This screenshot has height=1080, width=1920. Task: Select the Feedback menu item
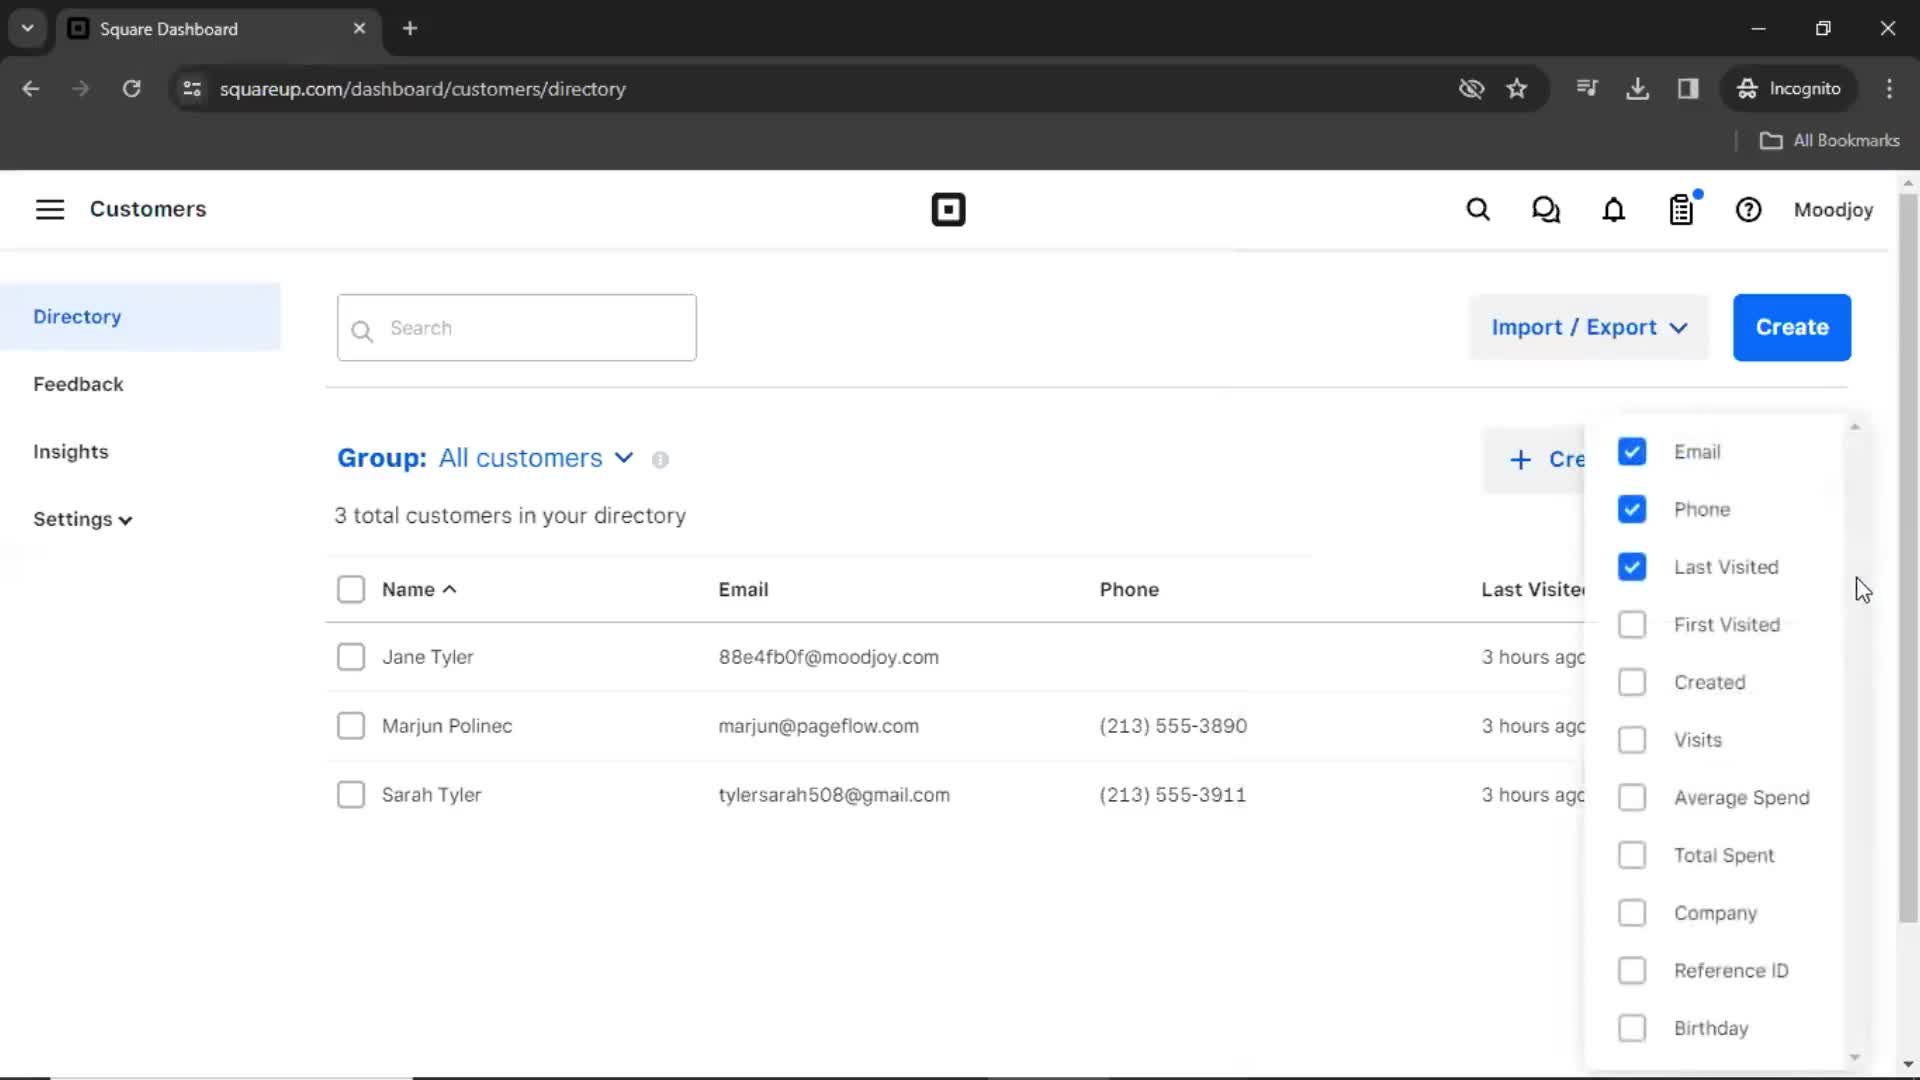click(x=78, y=384)
